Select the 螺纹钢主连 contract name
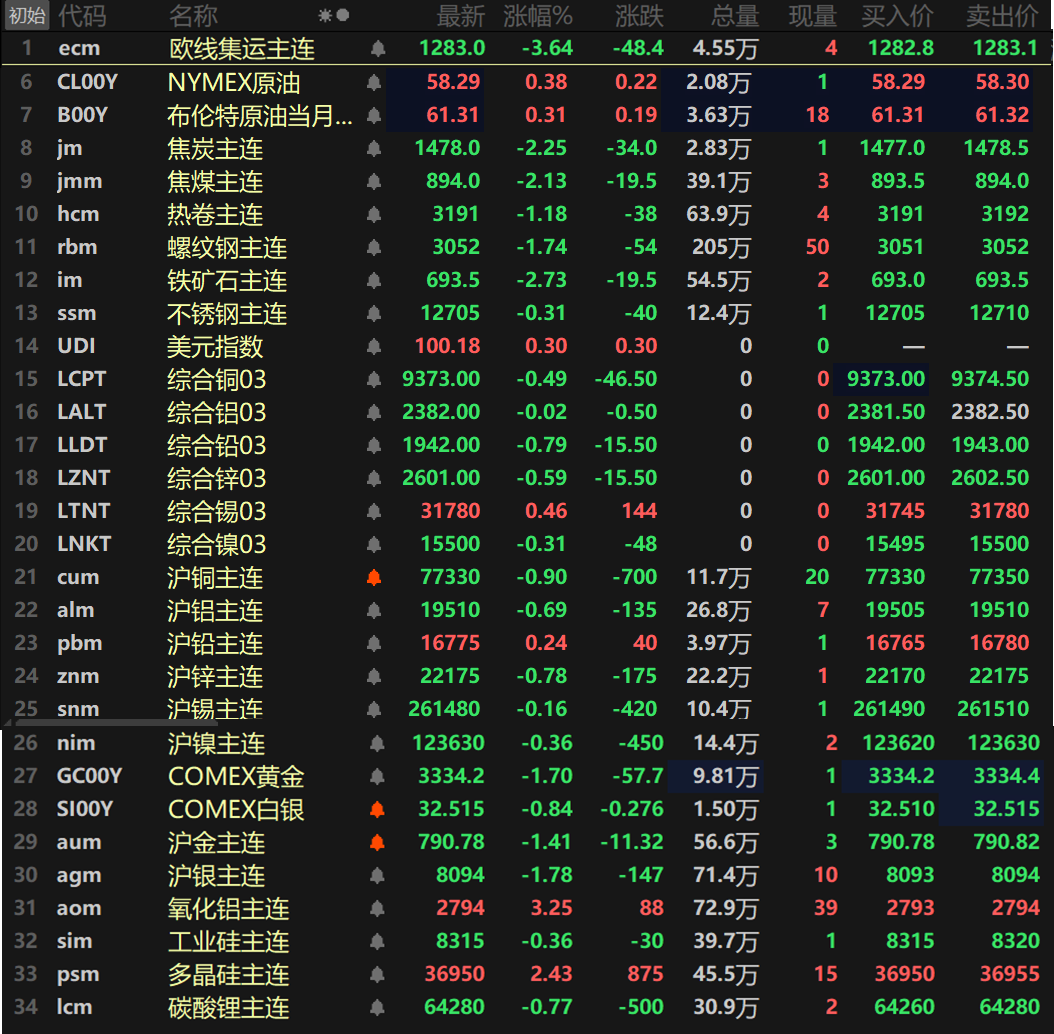Screen dimensions: 1054x1034 coord(227,247)
